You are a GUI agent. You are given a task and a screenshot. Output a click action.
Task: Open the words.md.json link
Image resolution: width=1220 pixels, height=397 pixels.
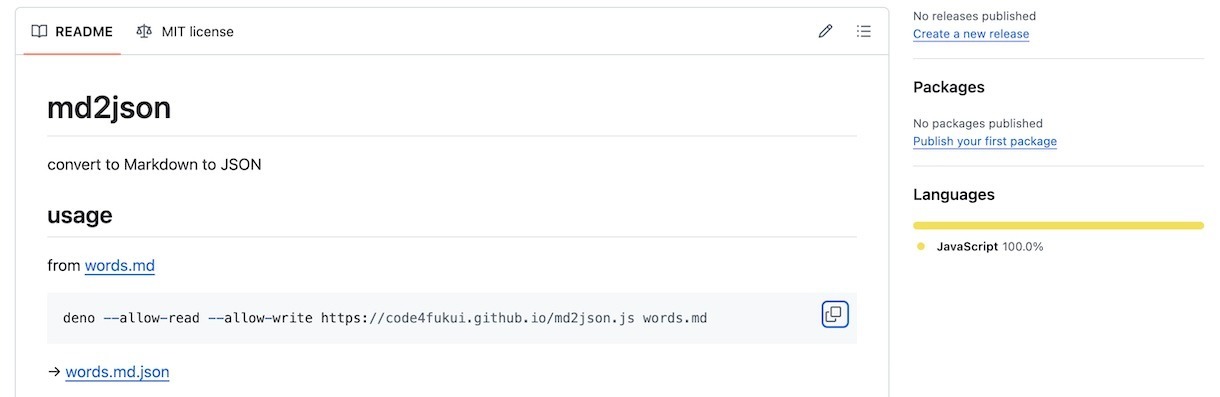pyautogui.click(x=117, y=372)
